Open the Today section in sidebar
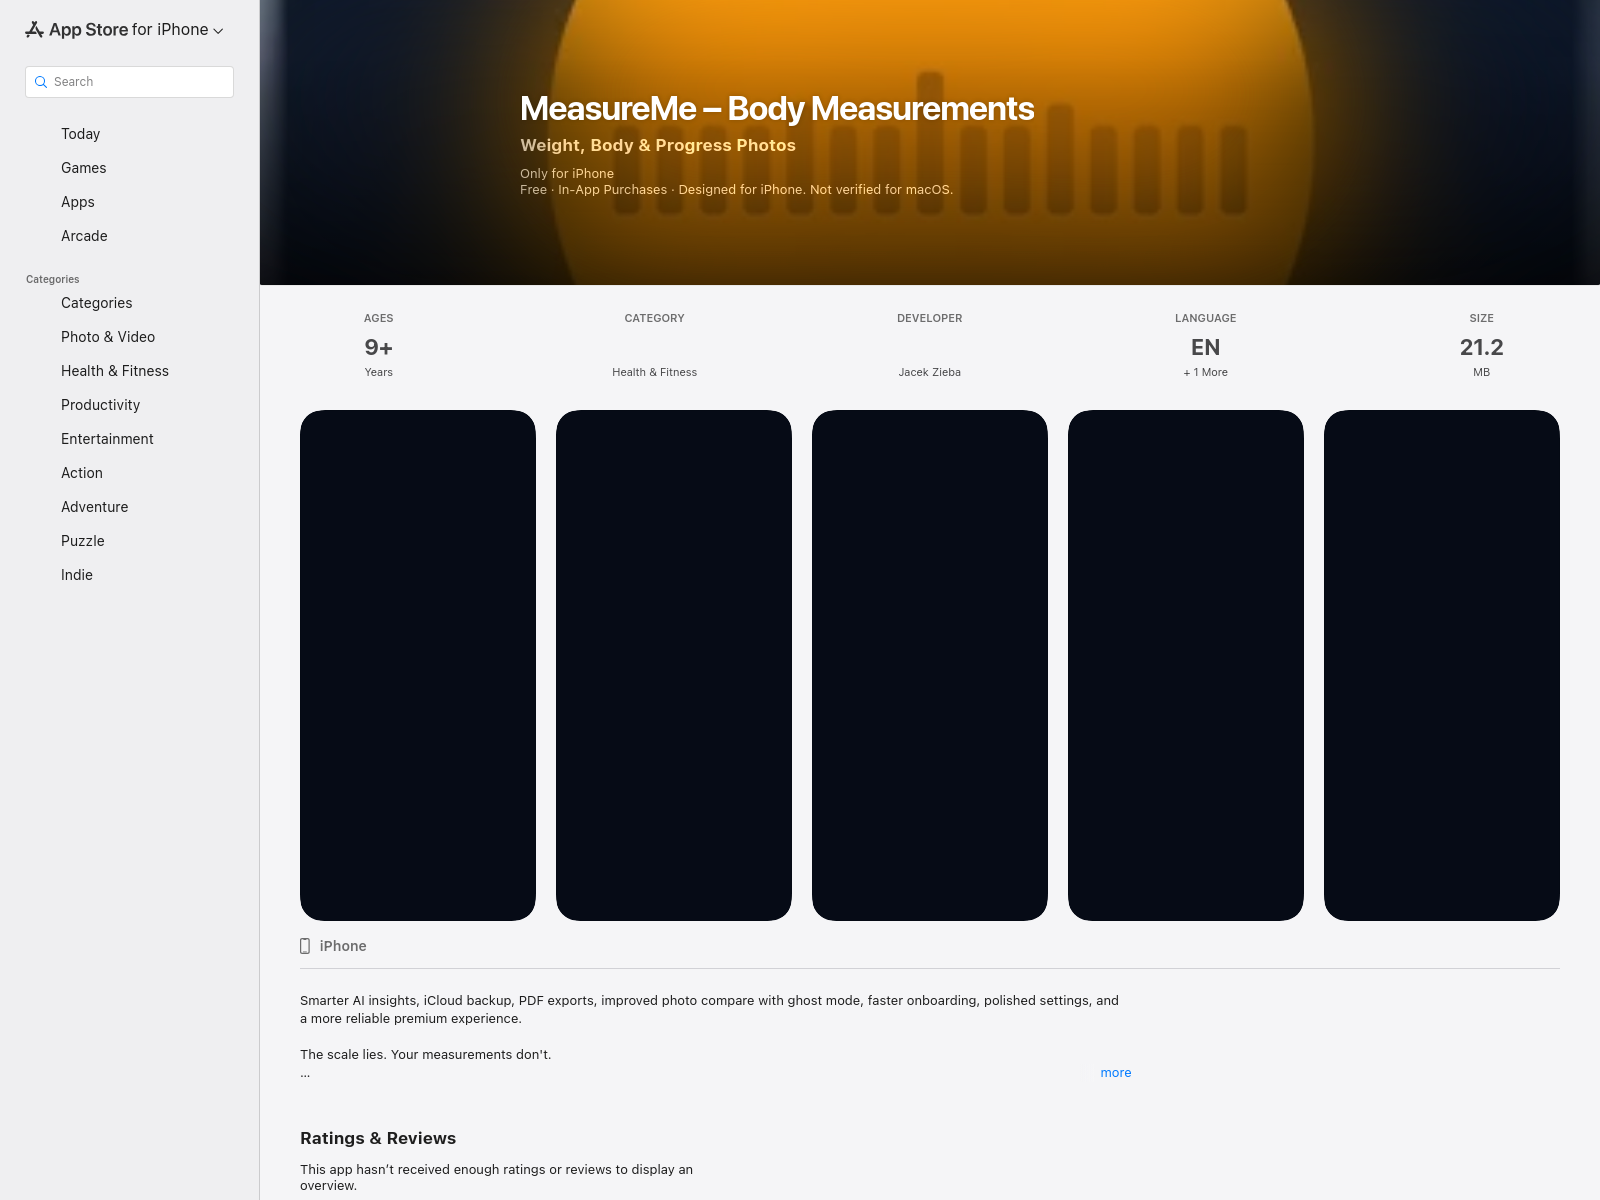 (80, 134)
